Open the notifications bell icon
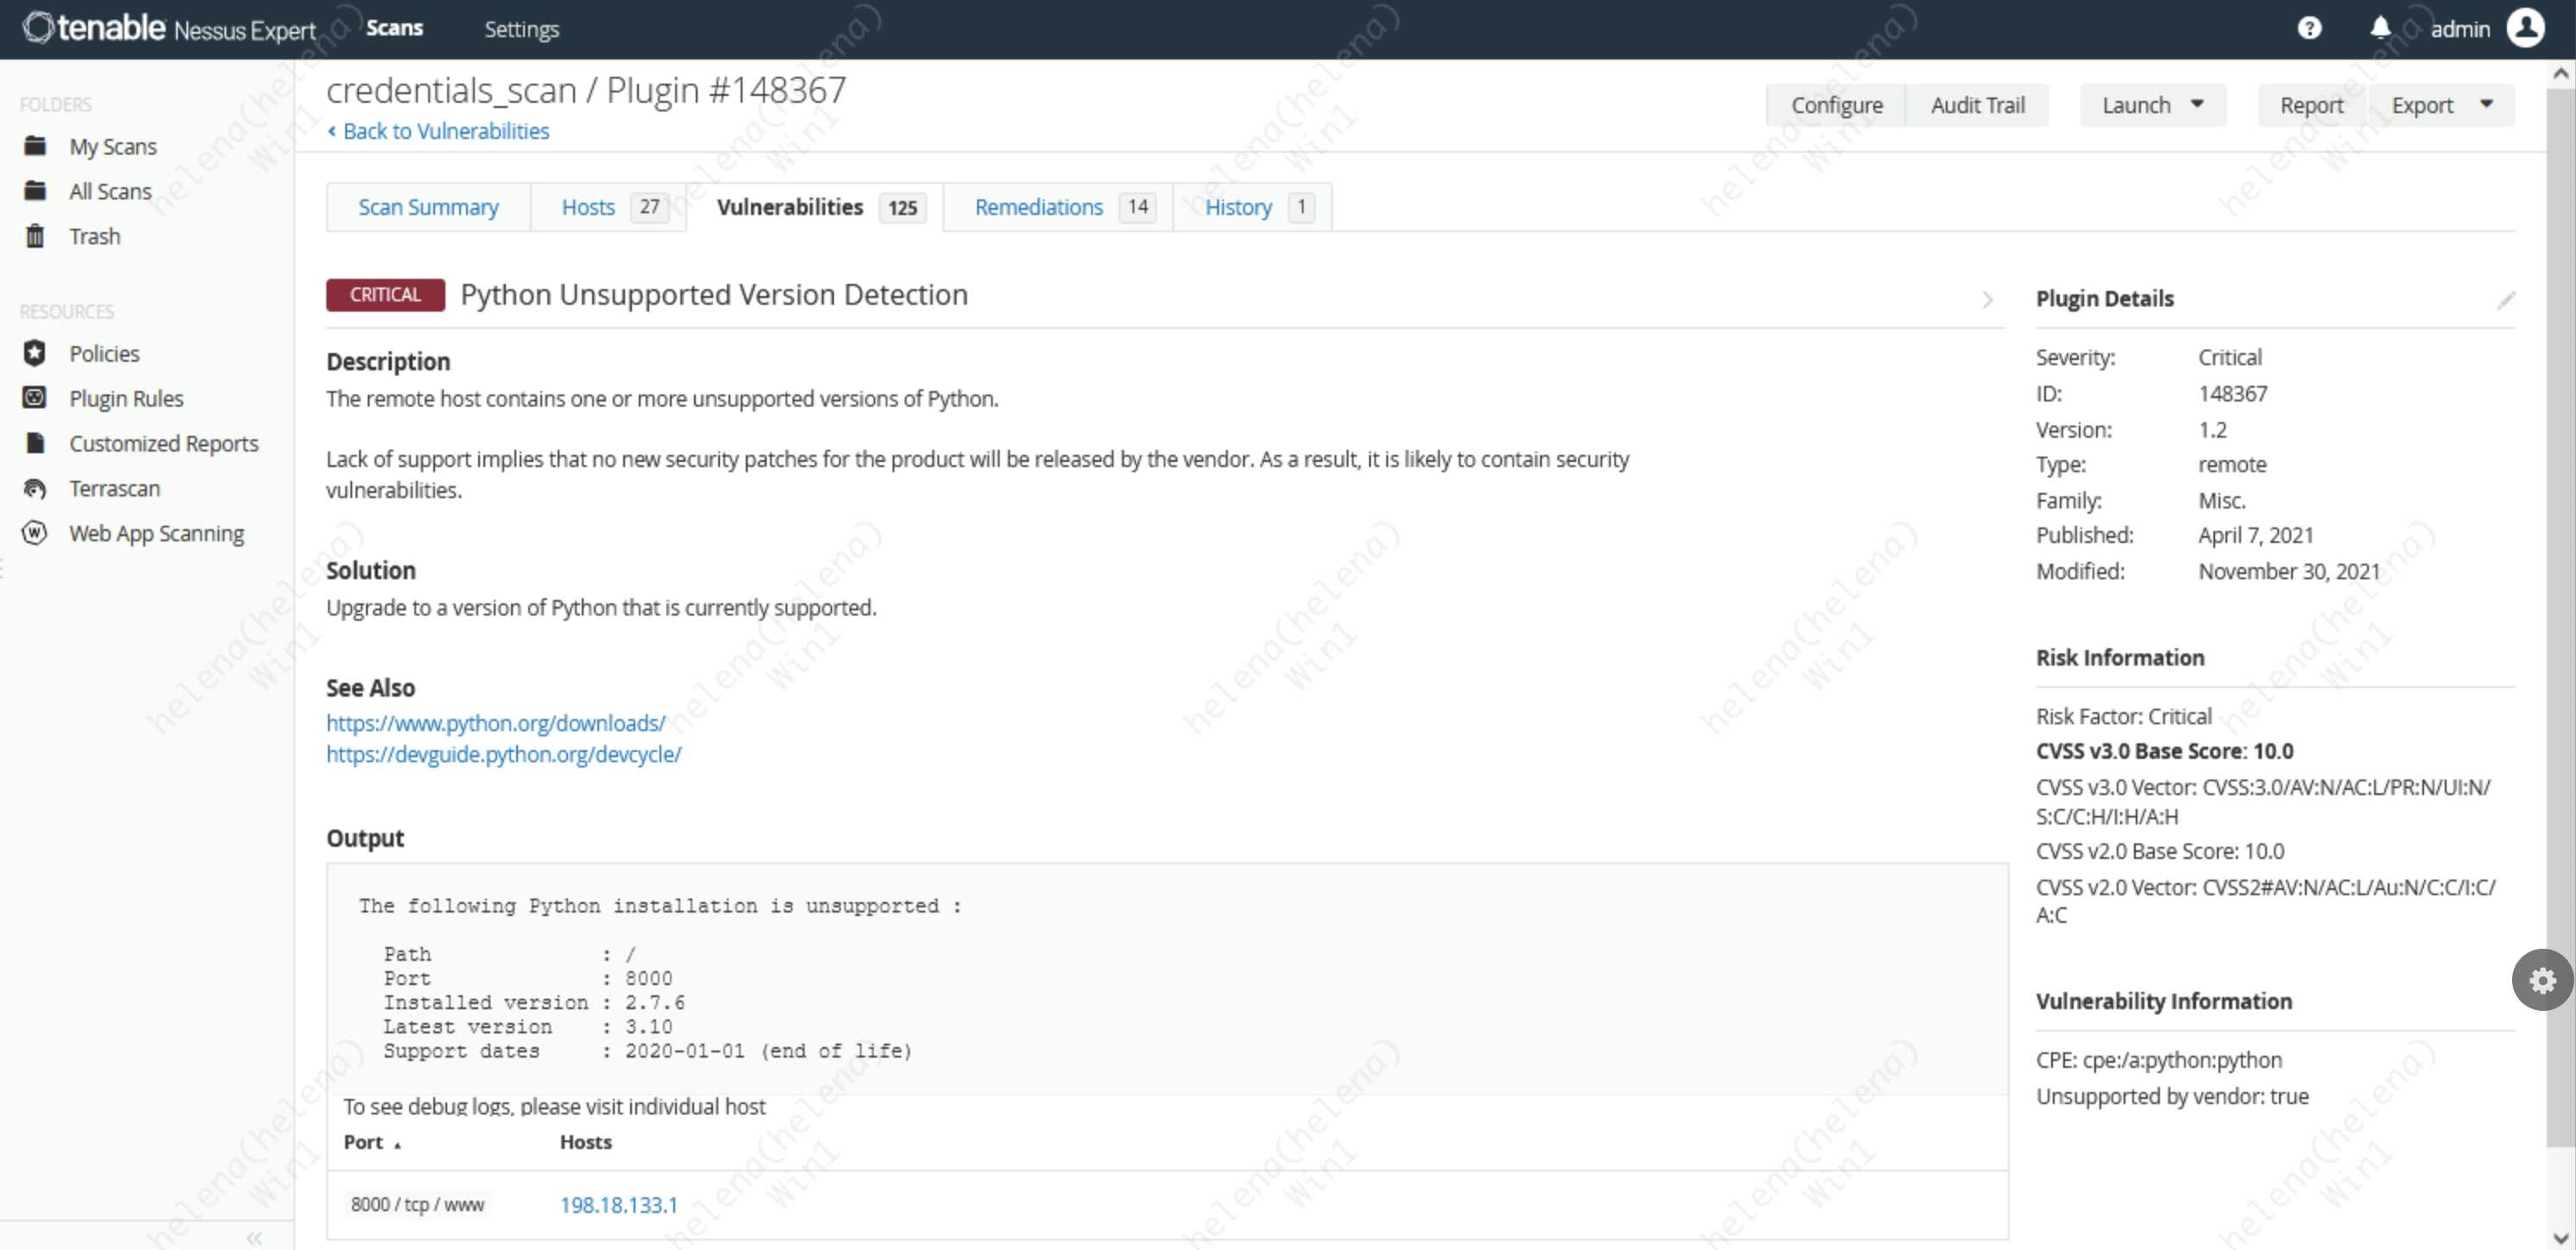This screenshot has height=1250, width=2576. 2380,28
